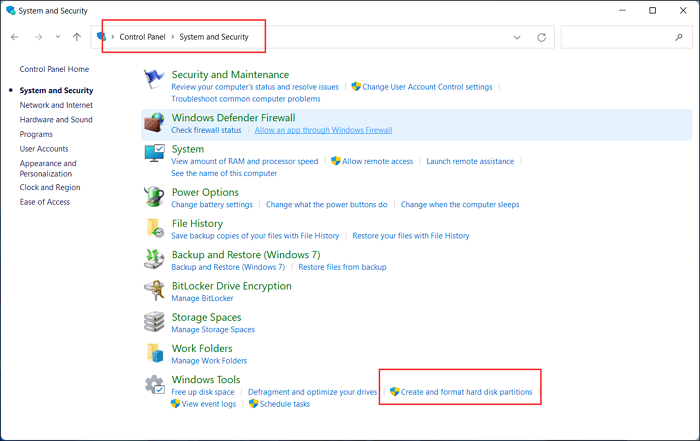Click Manage BitLocker
This screenshot has height=441, width=700.
click(x=202, y=299)
